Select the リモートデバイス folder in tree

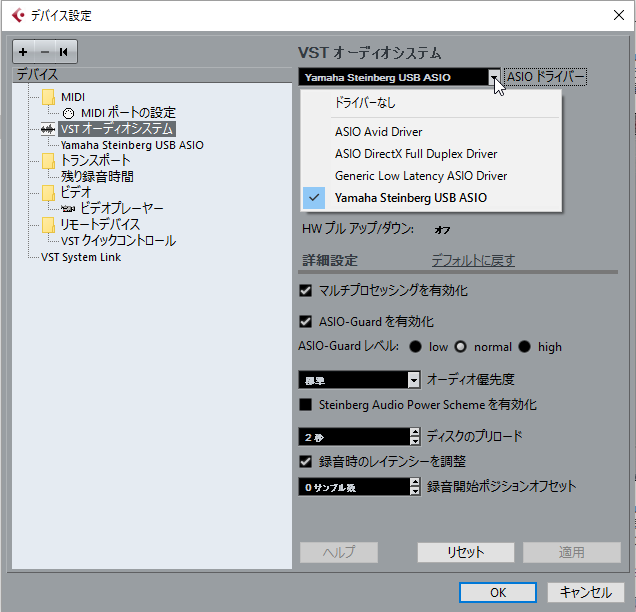48,225
